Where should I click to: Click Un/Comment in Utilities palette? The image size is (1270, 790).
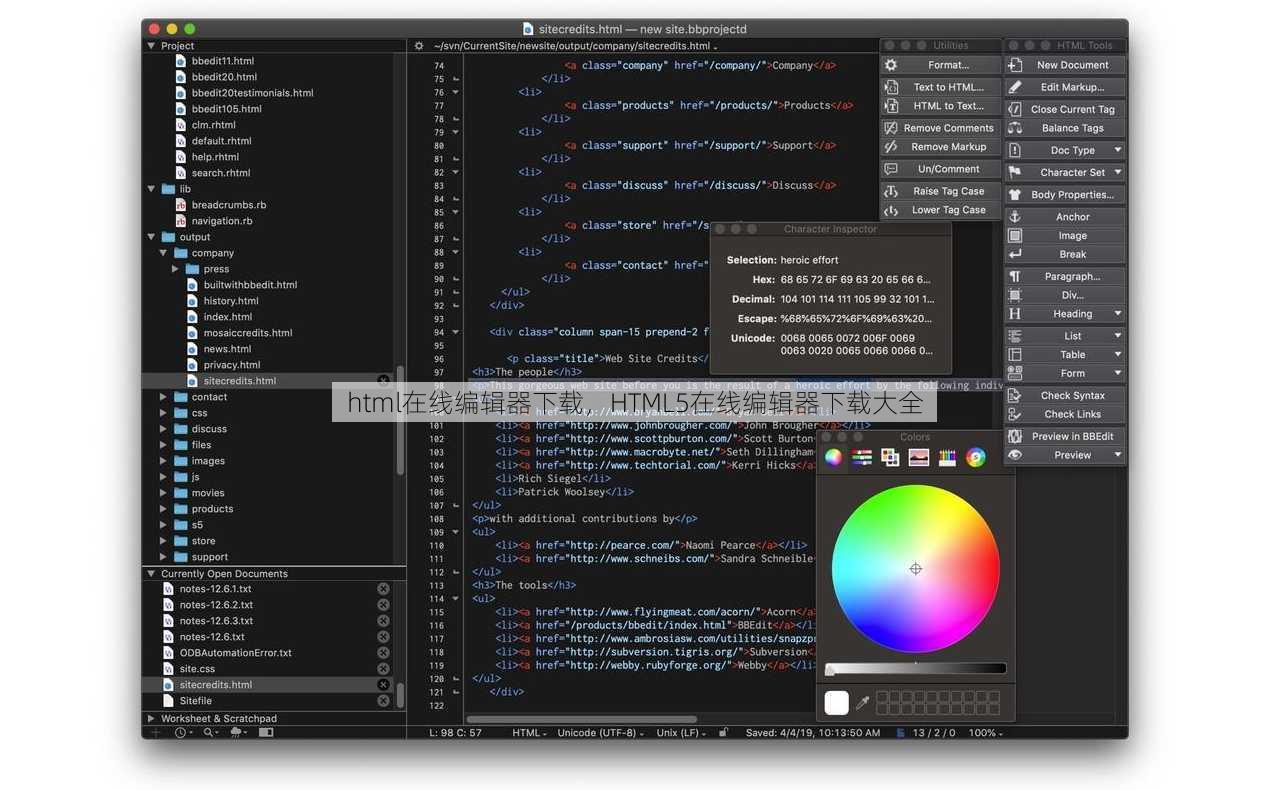[940, 169]
